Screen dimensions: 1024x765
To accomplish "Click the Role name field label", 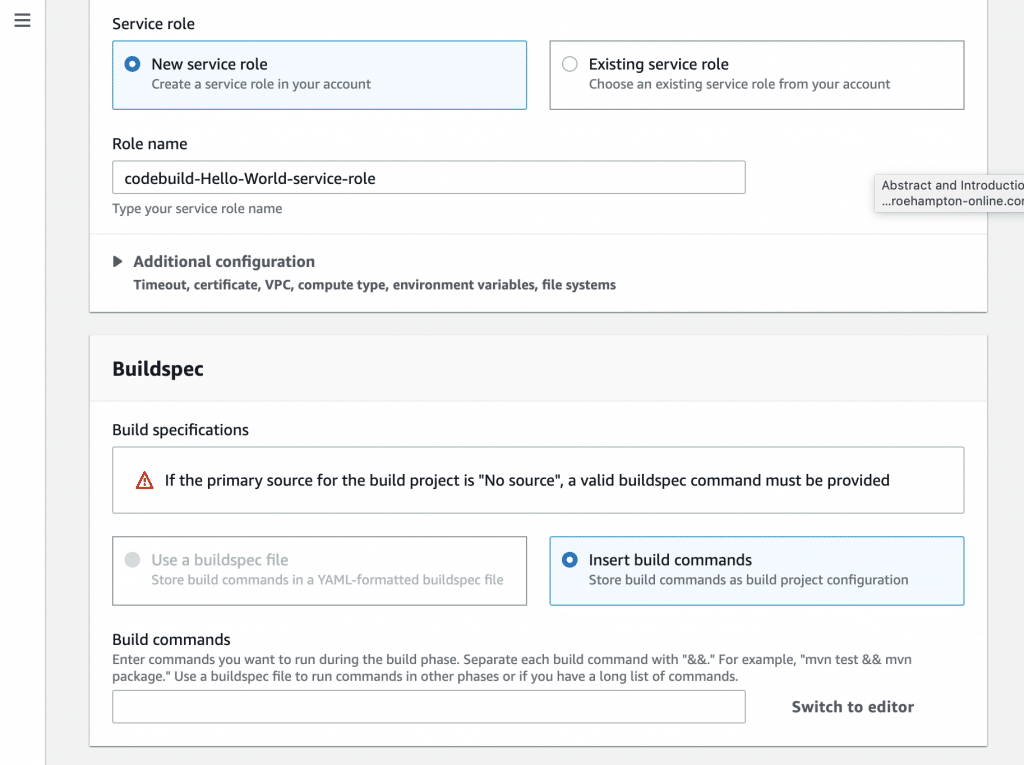I will pos(149,144).
